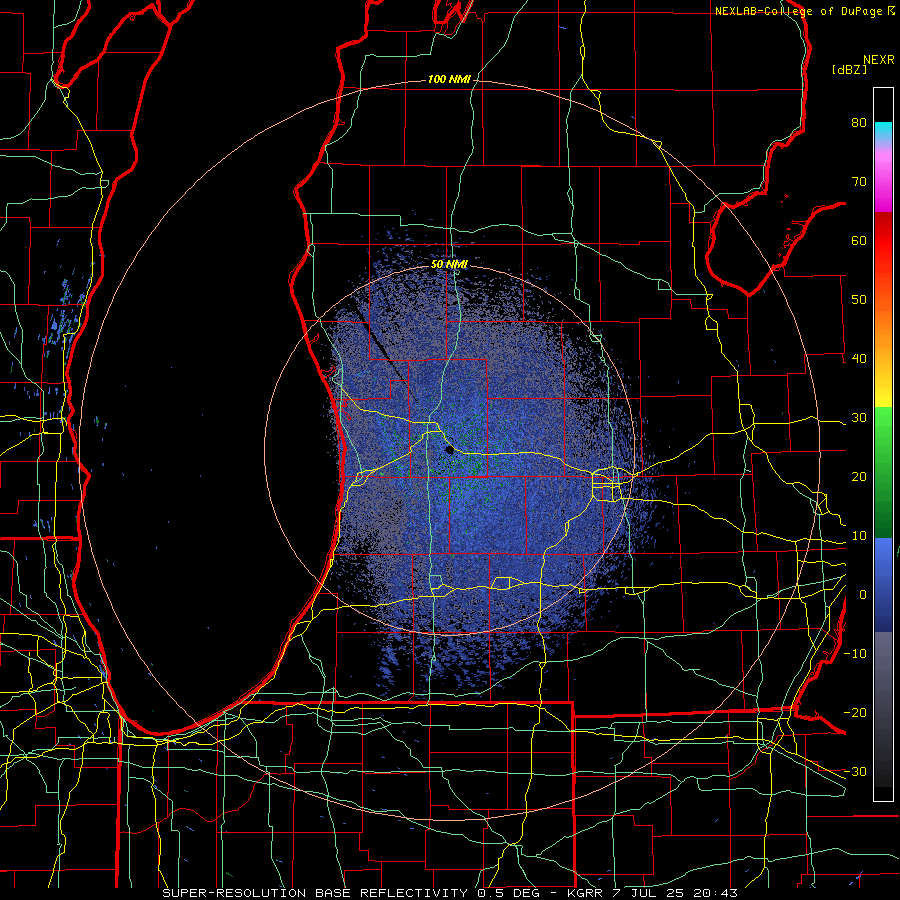Viewport: 900px width, 900px height.
Task: Click the 0 dBZ scale value
Action: [x=863, y=595]
